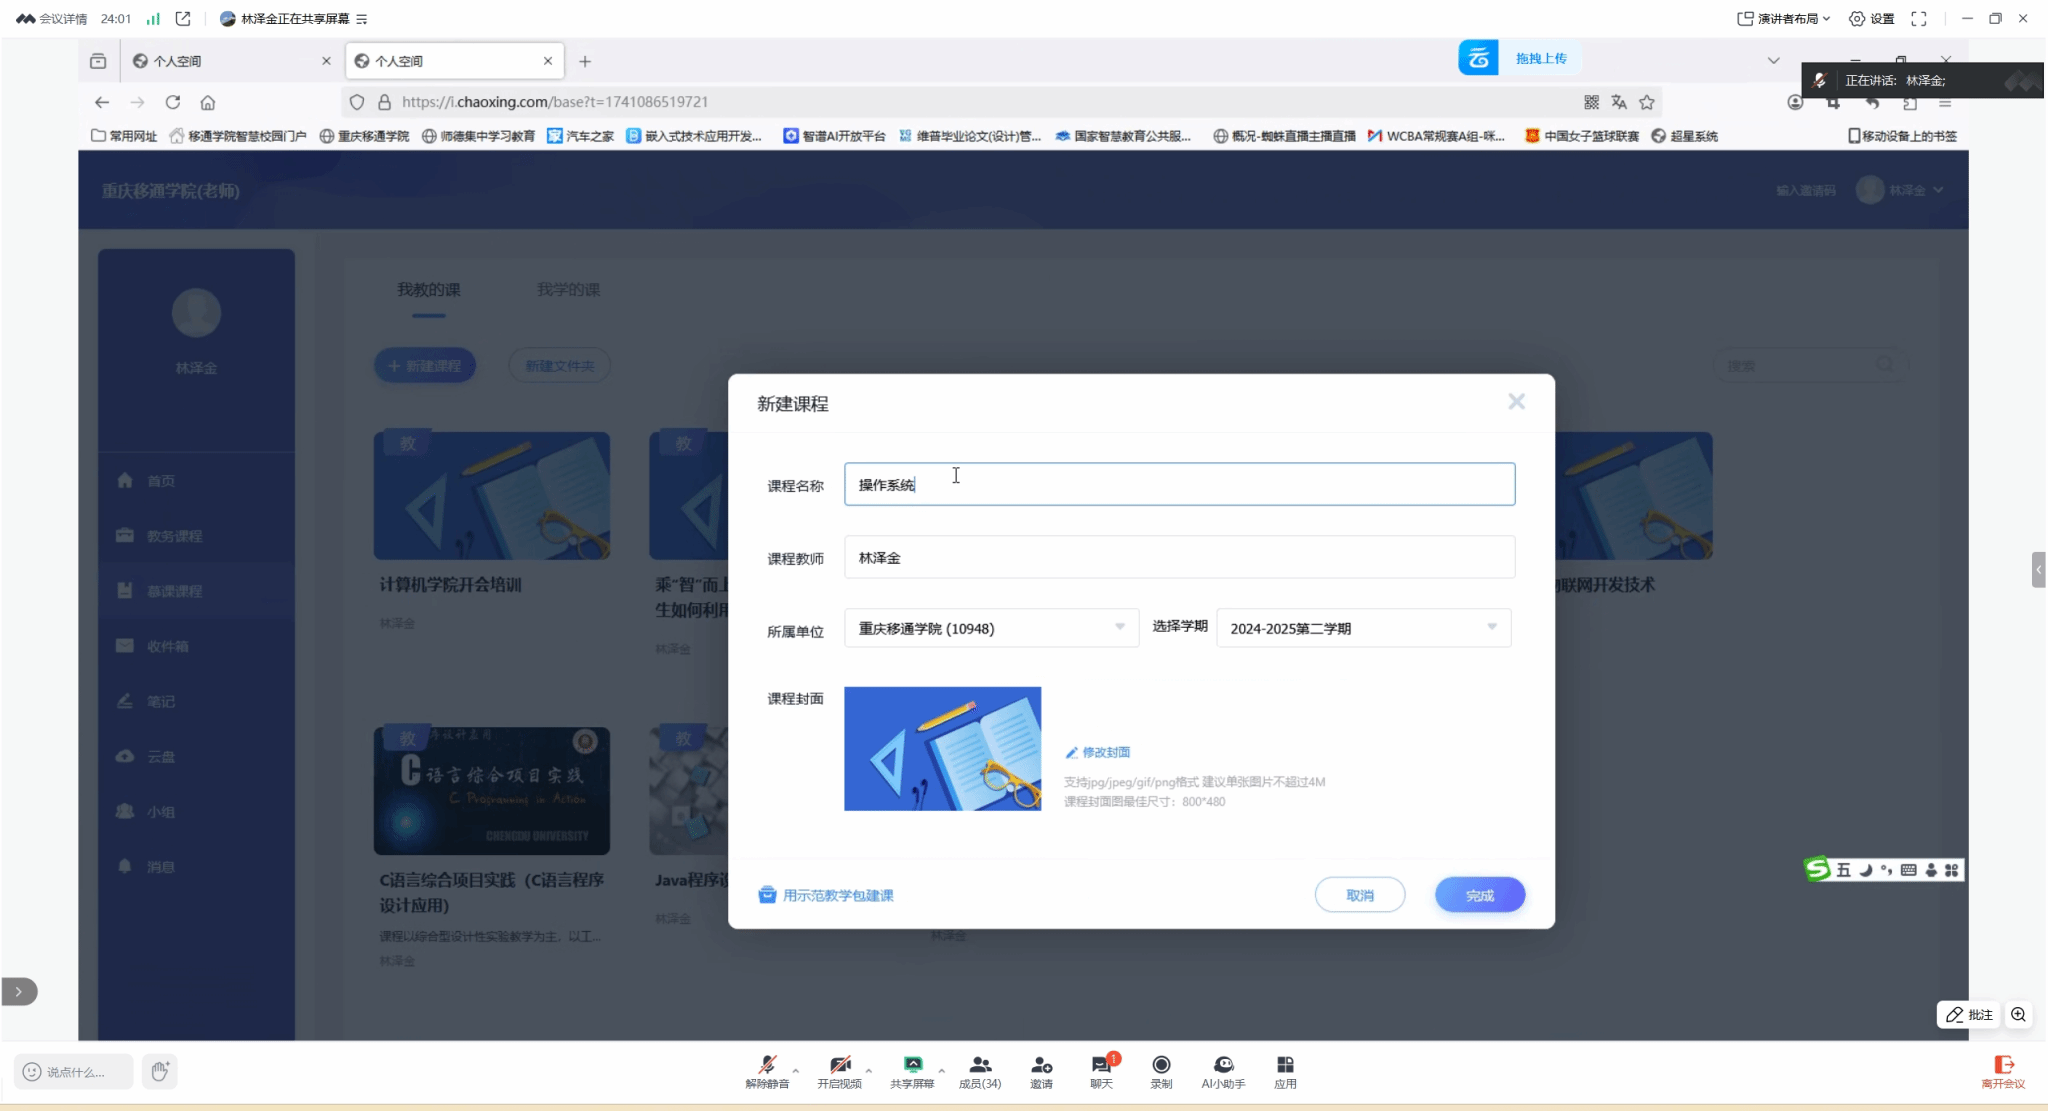Screen dimensions: 2048x1111
Task: Switch to the first 个人空间 browser tab
Action: pos(229,61)
